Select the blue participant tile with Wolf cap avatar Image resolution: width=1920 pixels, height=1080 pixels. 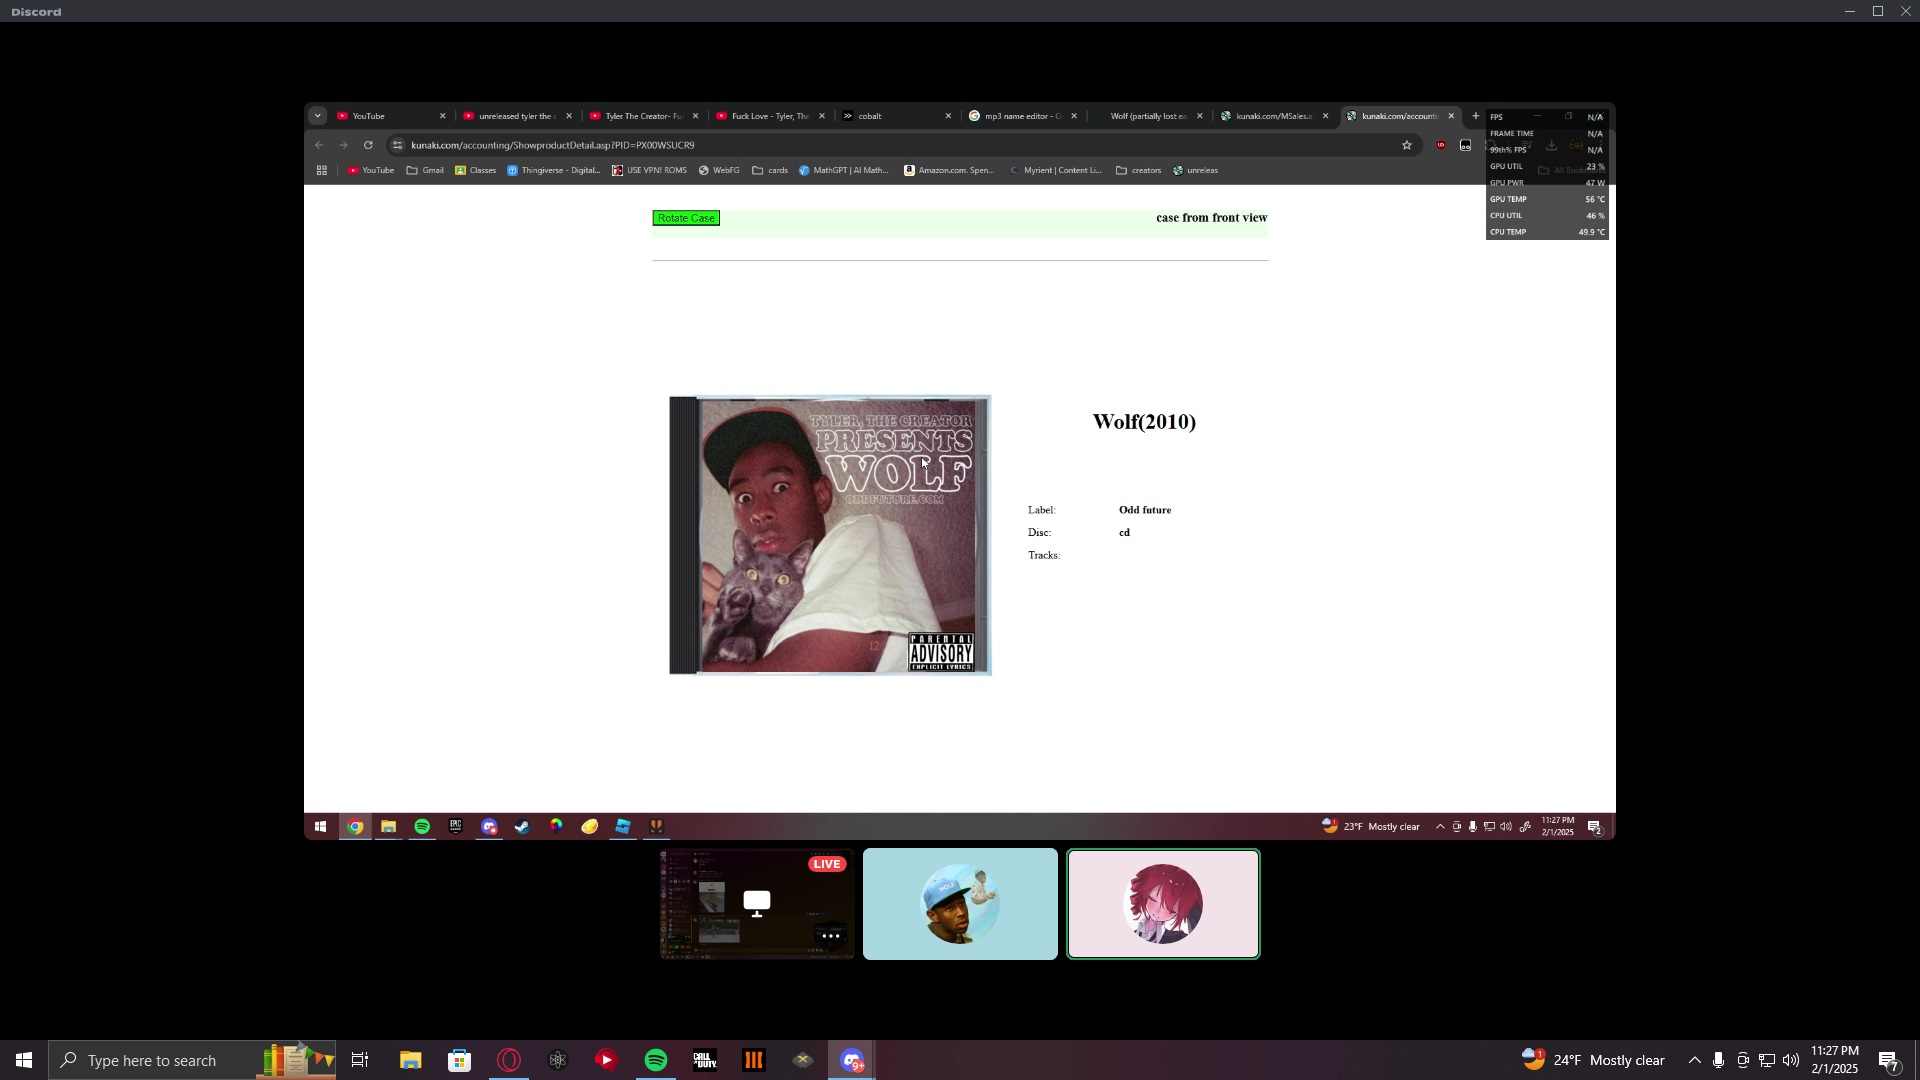pyautogui.click(x=960, y=904)
